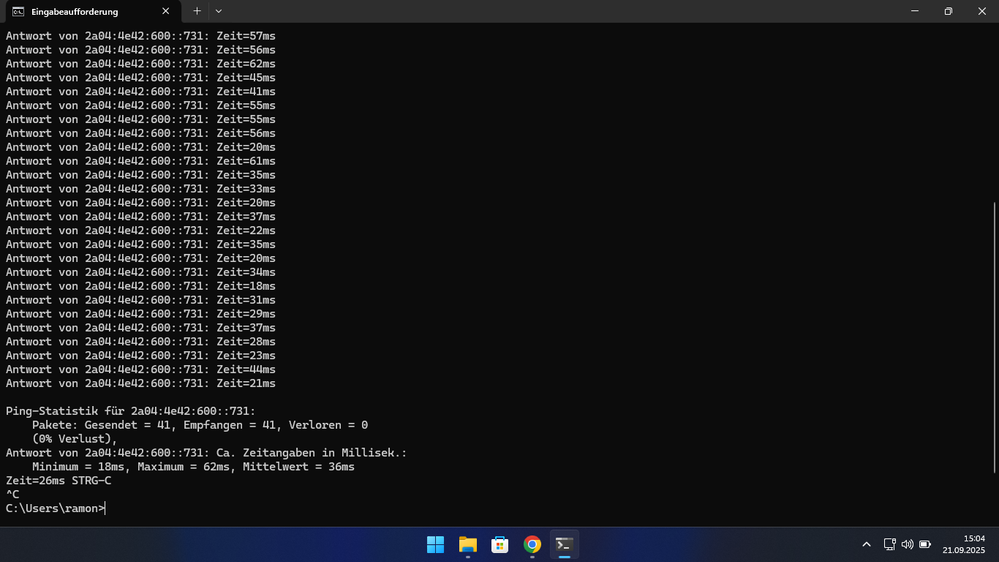Click the Minimum = 18ms statistics line
Viewport: 999px width, 562px height.
click(x=193, y=467)
